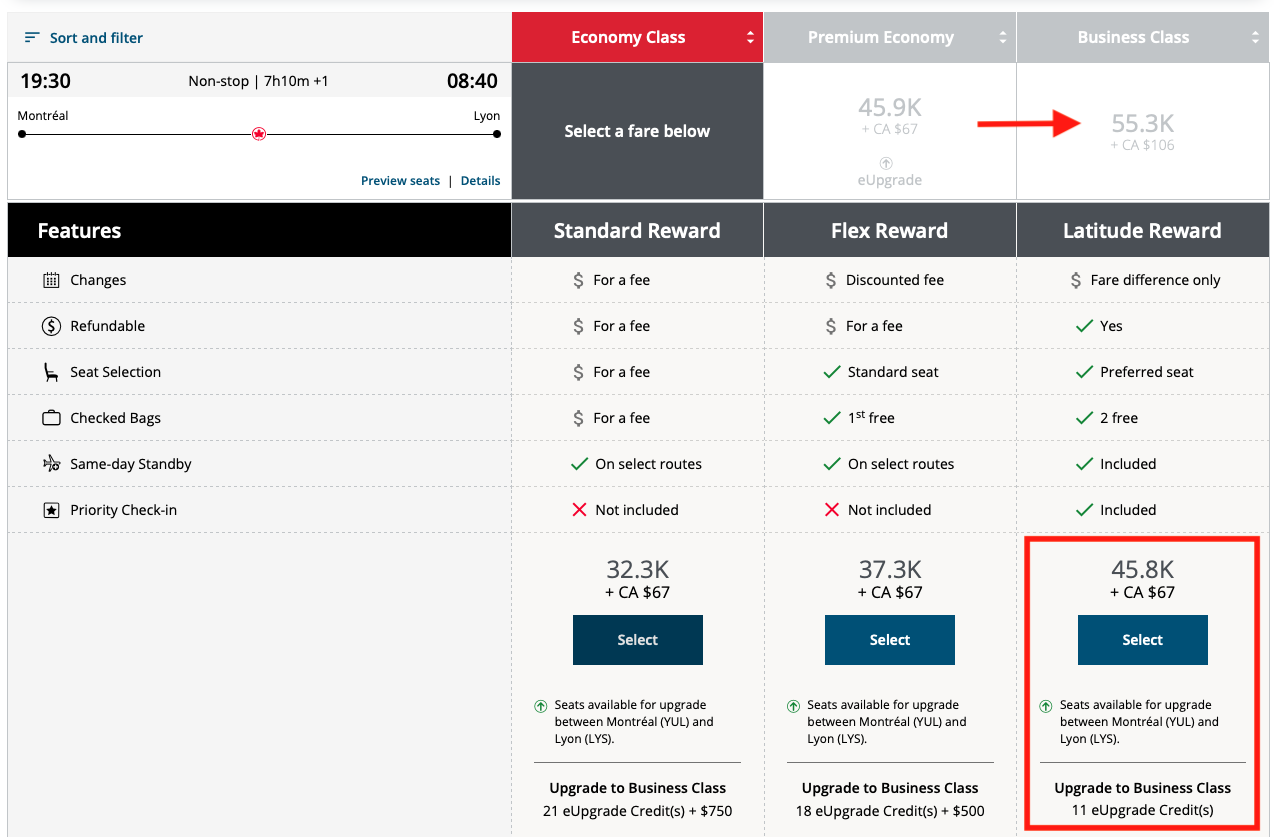Click the Sort and filter icon
The width and height of the screenshot is (1274, 837).
31,37
